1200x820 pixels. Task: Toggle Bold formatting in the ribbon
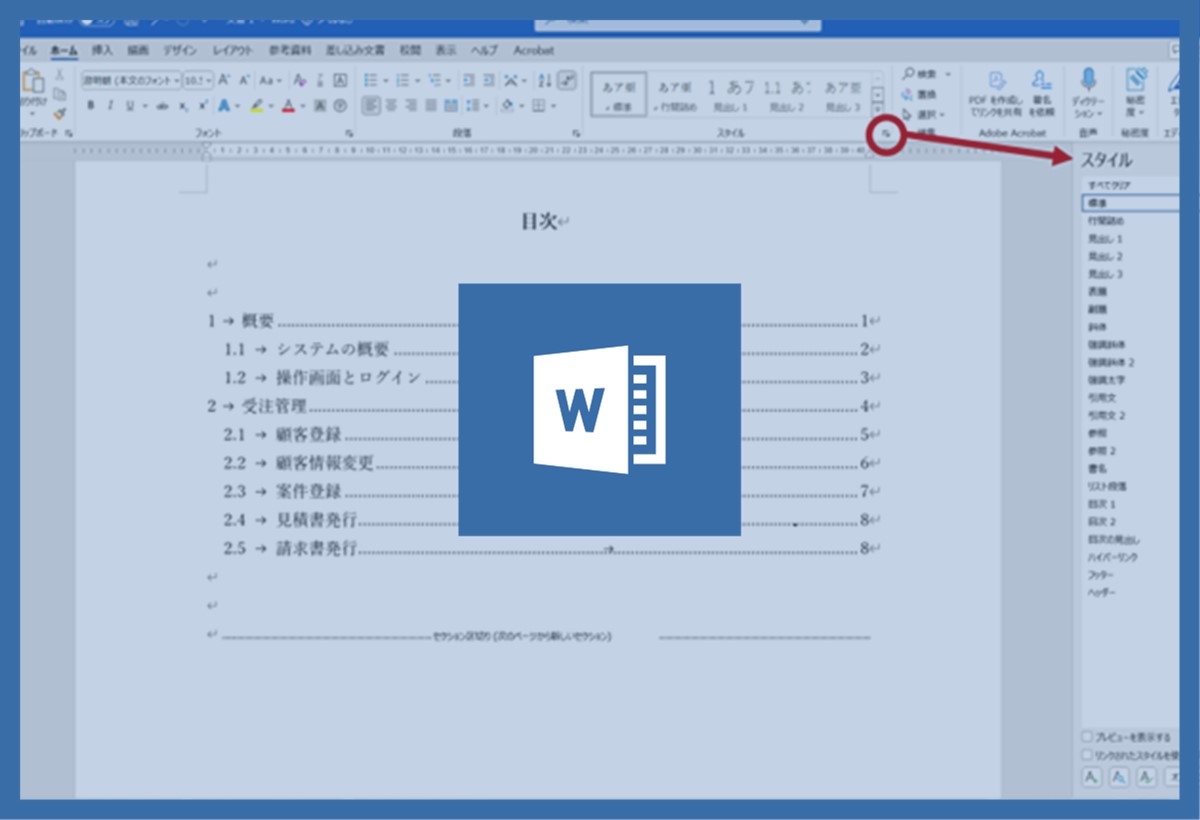[x=90, y=106]
